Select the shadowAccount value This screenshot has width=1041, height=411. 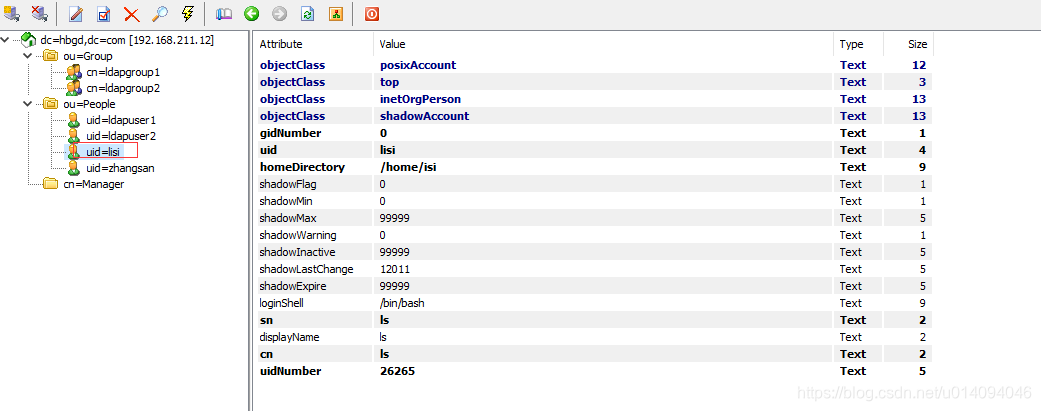(424, 116)
